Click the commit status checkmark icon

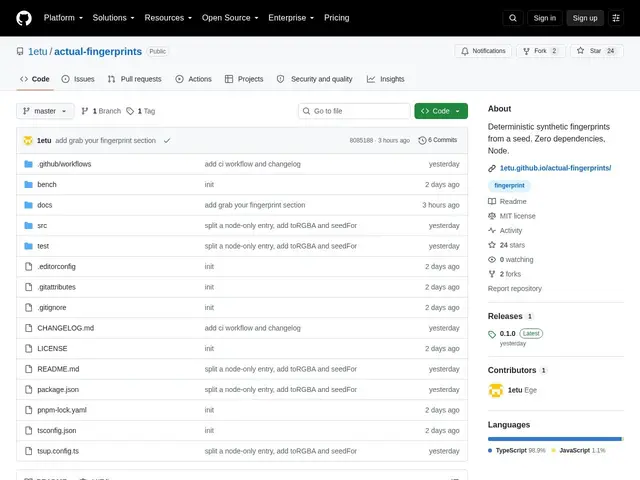pyautogui.click(x=167, y=140)
